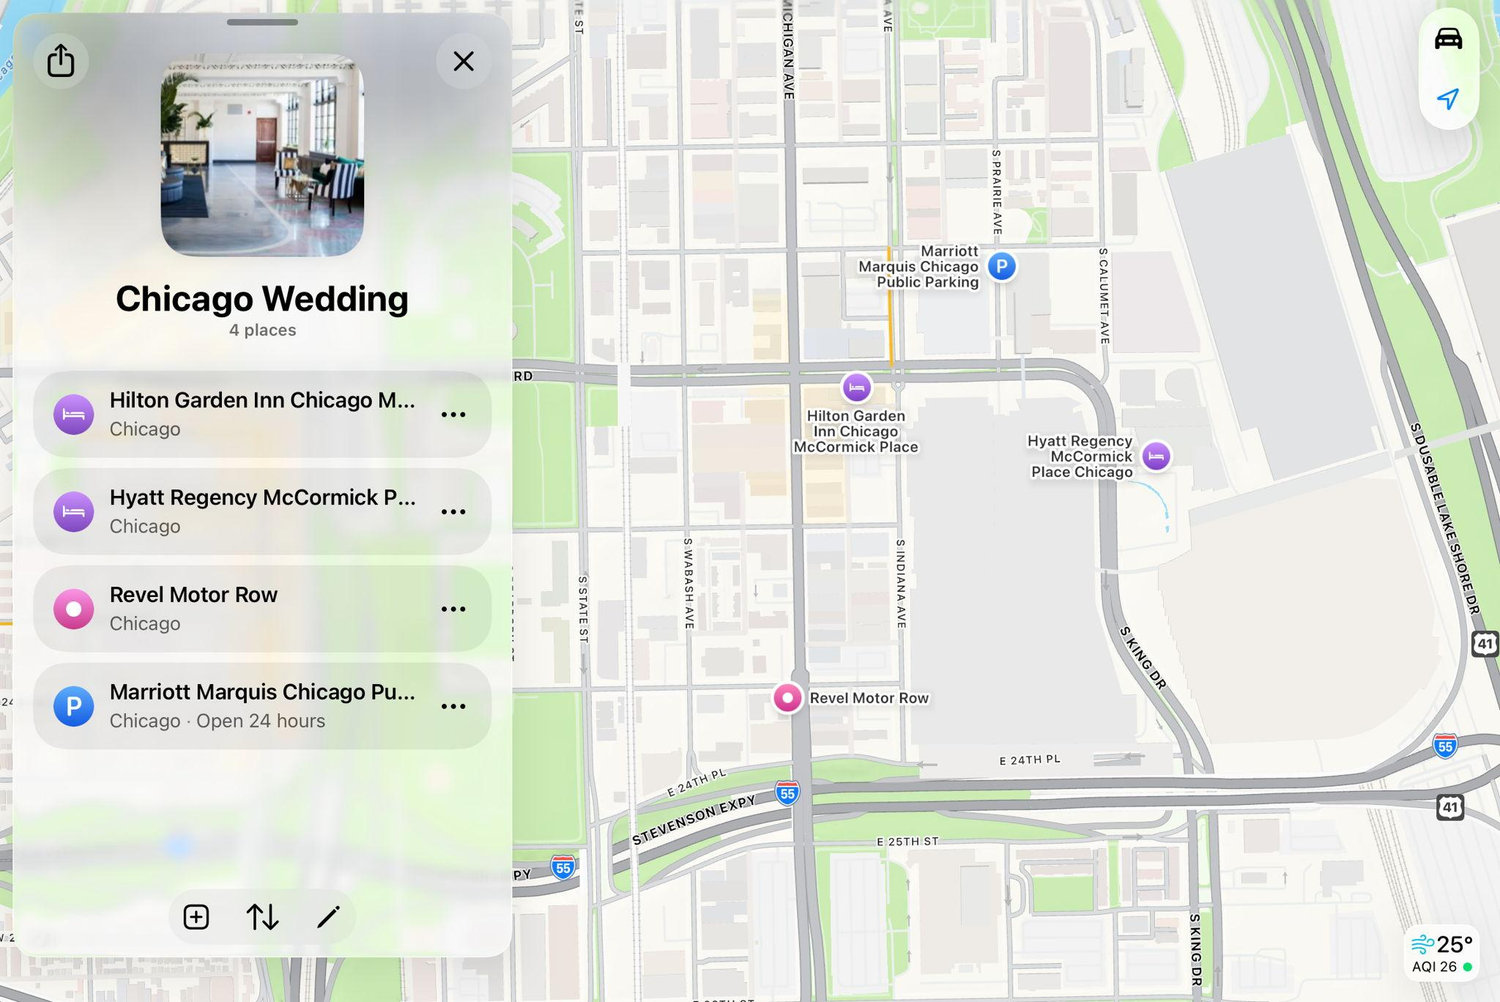Sort the guide places
The image size is (1500, 1002).
click(262, 917)
